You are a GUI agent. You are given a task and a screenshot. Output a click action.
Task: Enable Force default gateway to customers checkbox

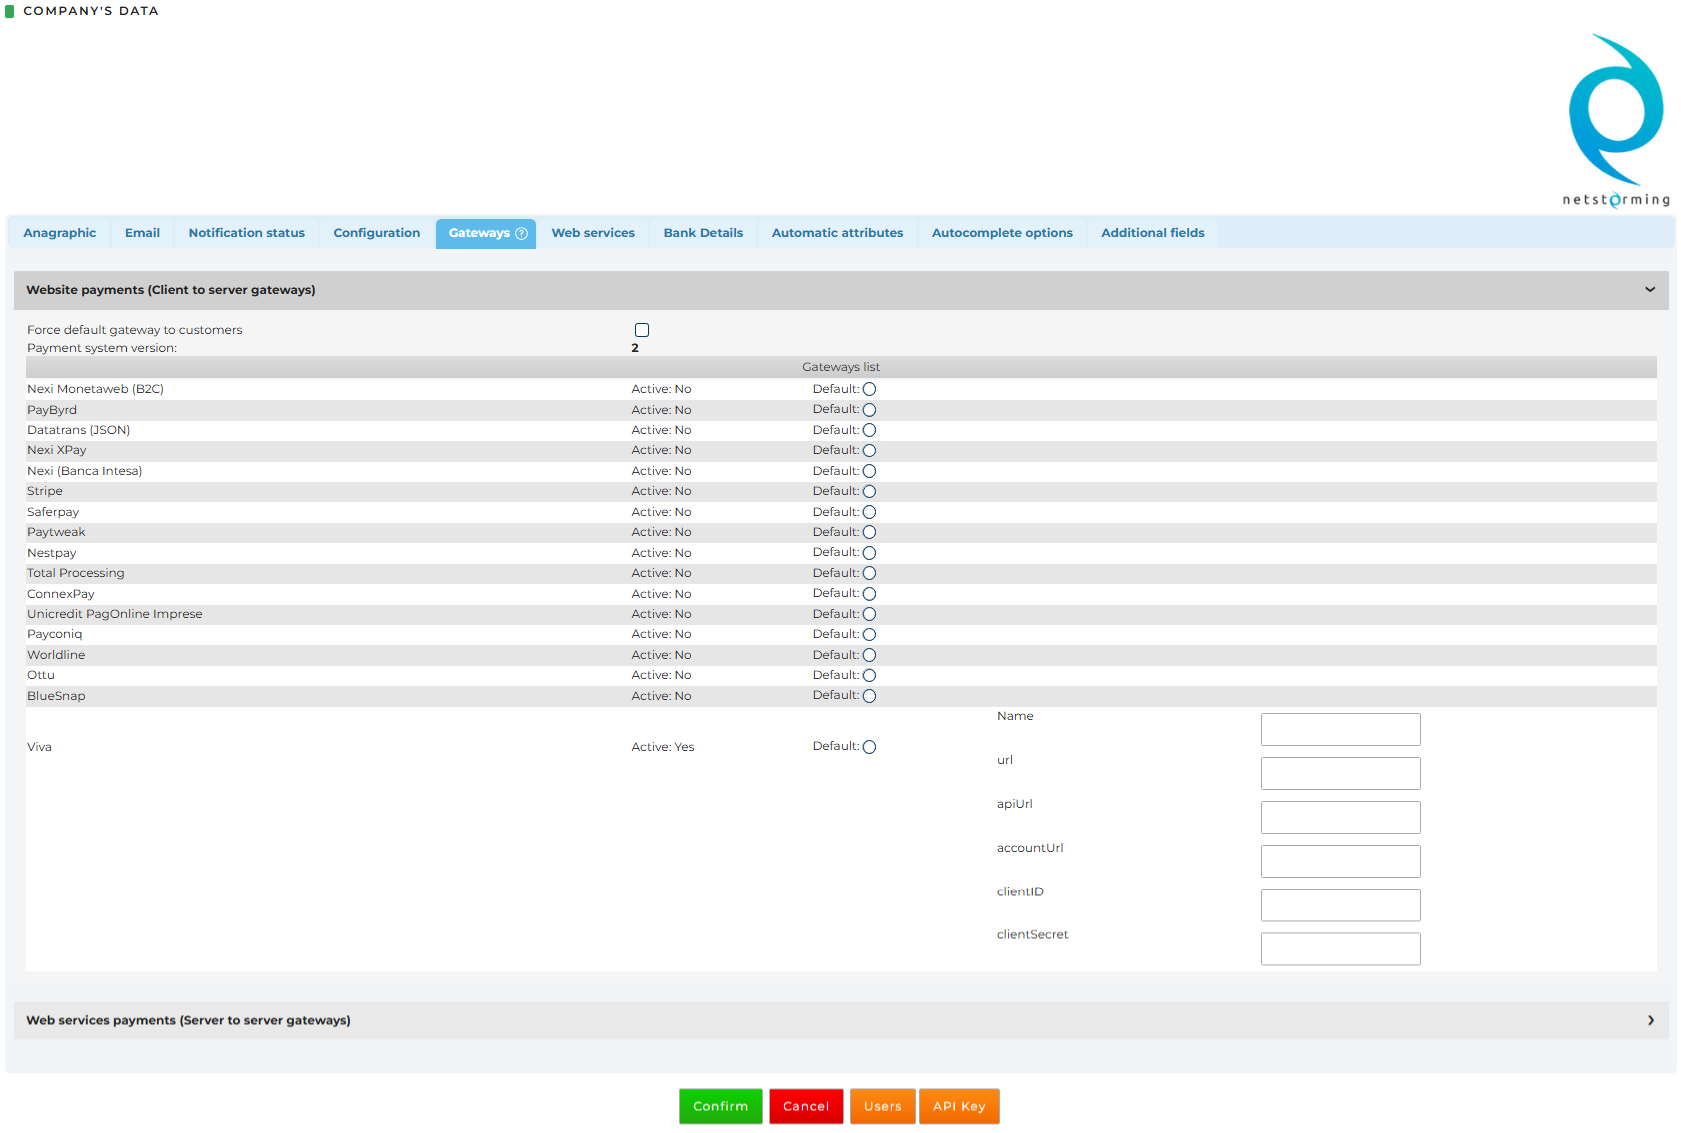point(642,330)
